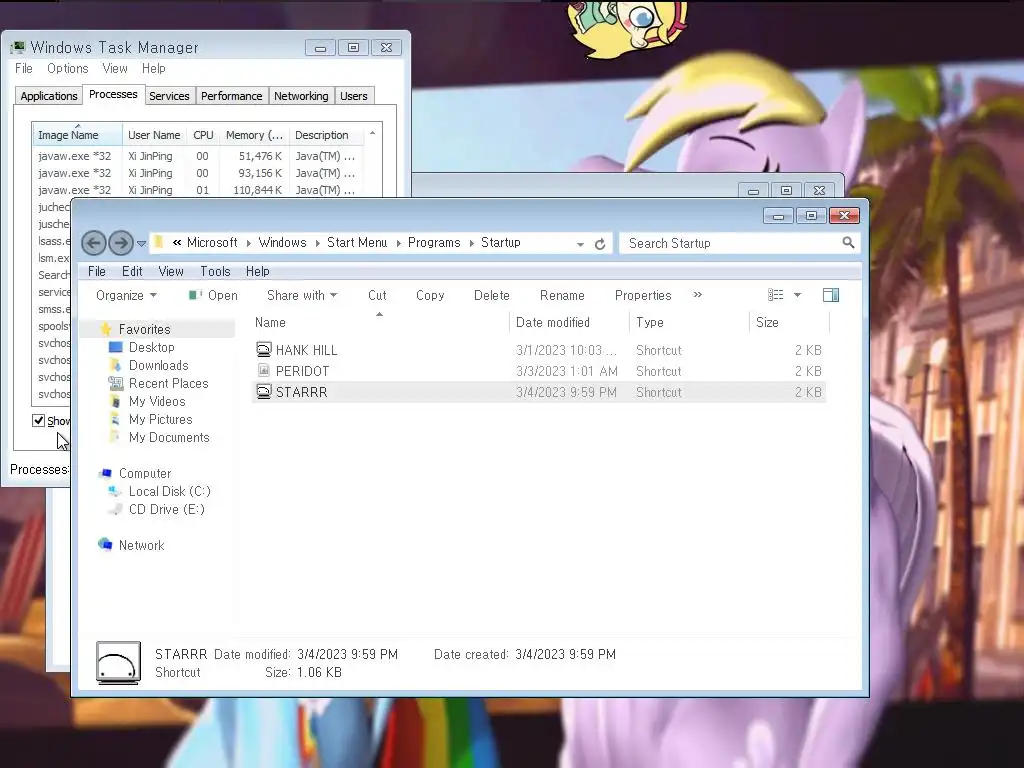Viewport: 1024px width, 768px height.
Task: Open Downloads in Favorites
Action: tap(159, 365)
